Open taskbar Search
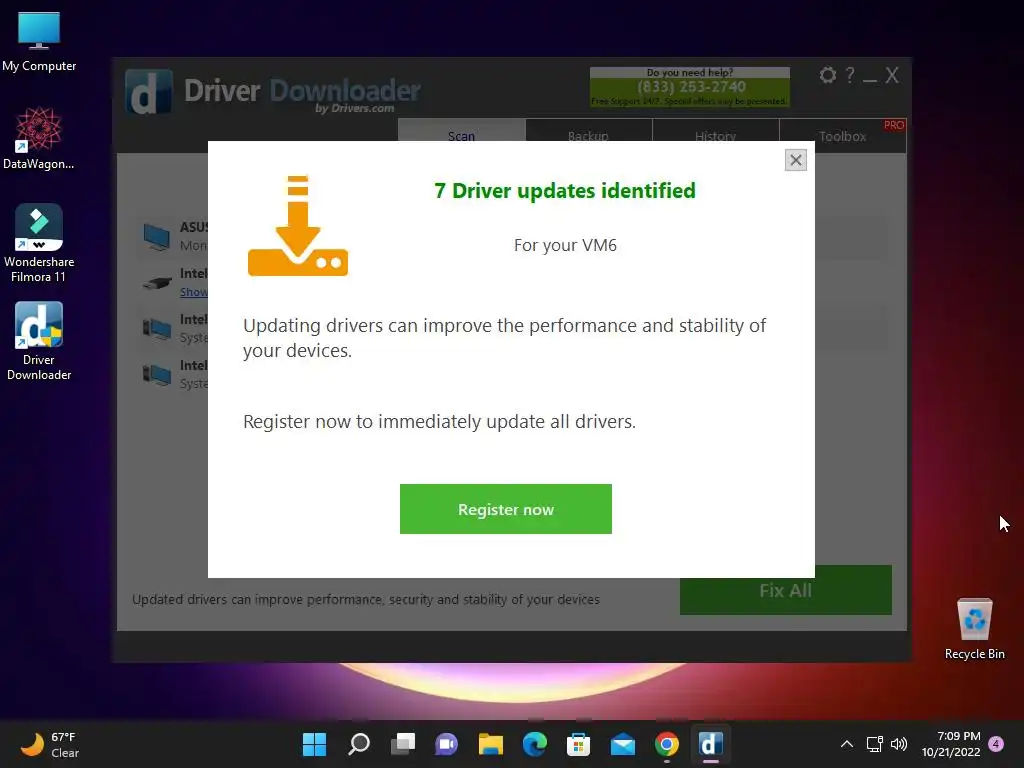This screenshot has height=768, width=1024. pos(359,744)
